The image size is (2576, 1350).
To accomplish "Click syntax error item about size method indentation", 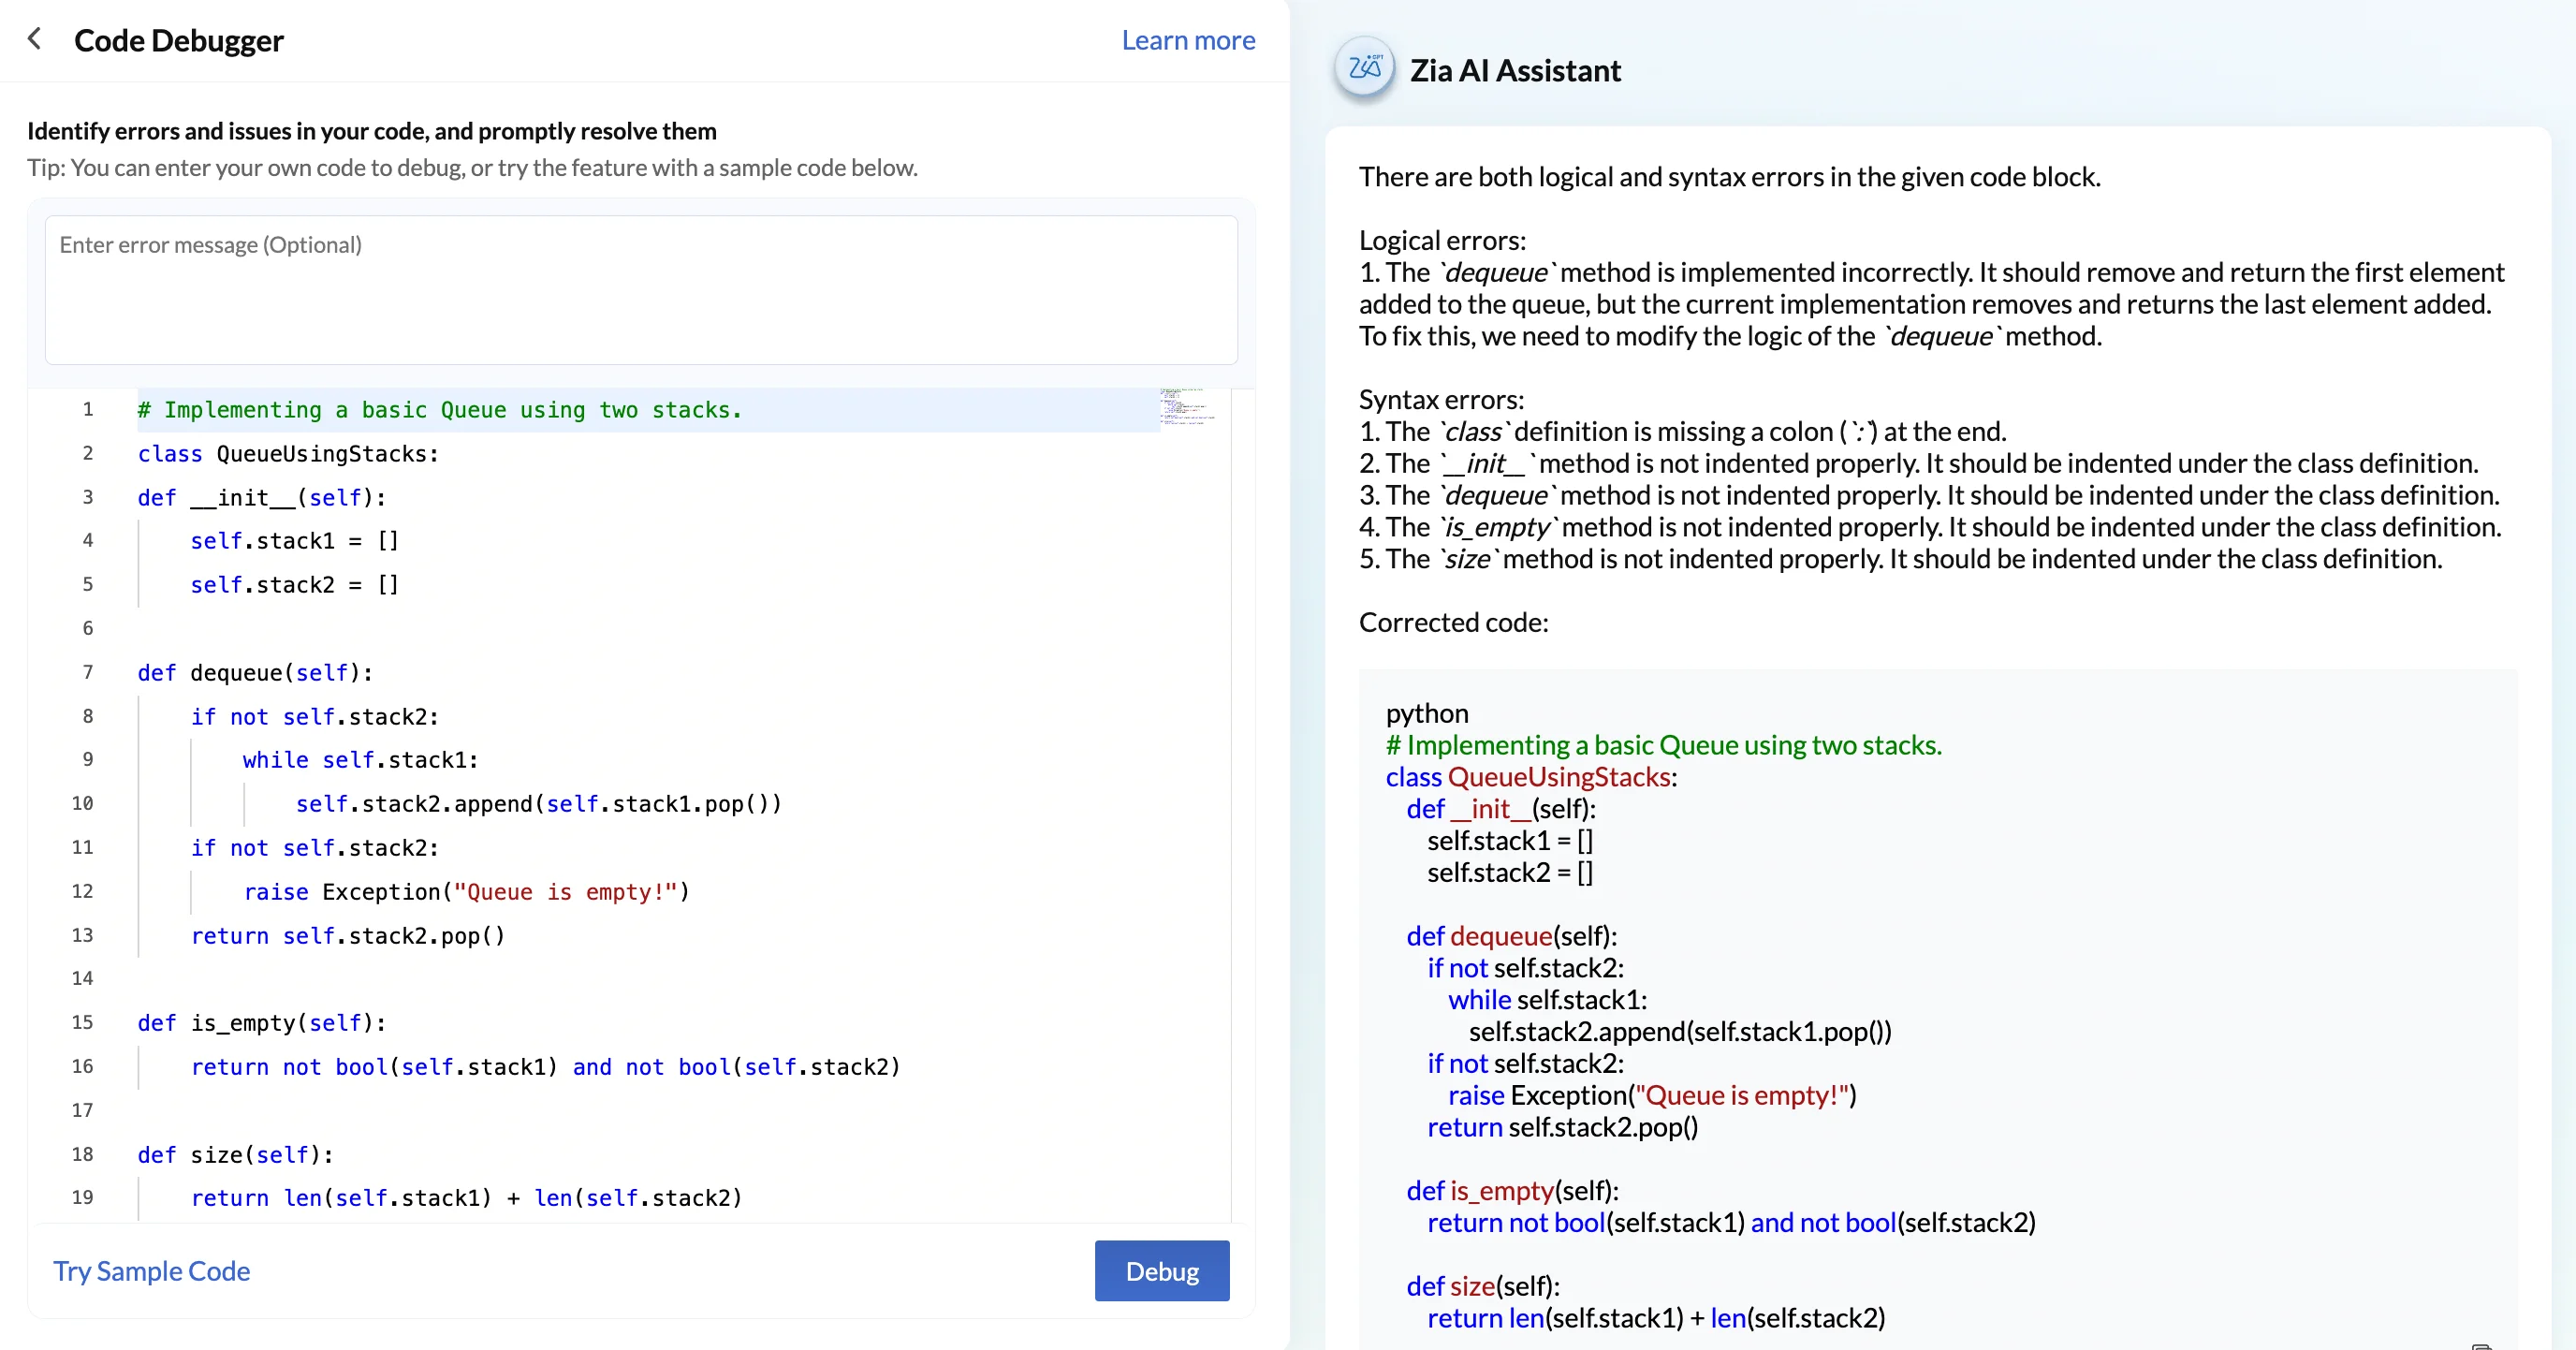I will pyautogui.click(x=1901, y=558).
